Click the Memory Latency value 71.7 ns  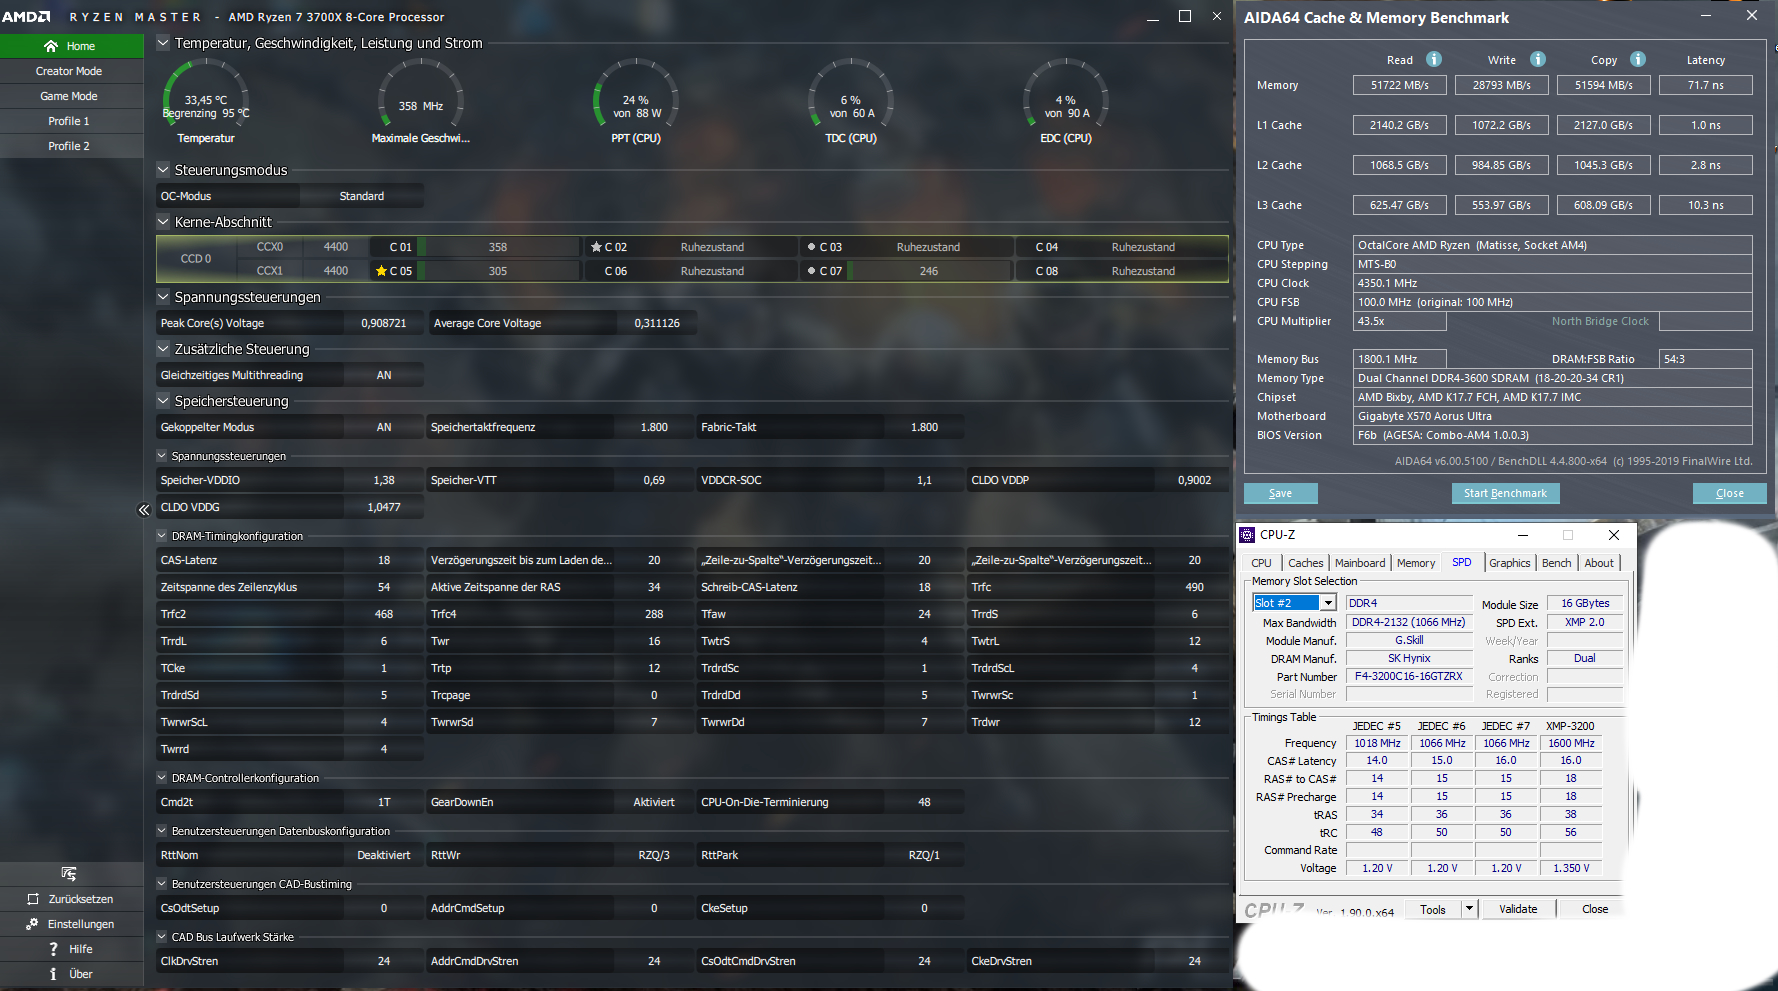1706,85
